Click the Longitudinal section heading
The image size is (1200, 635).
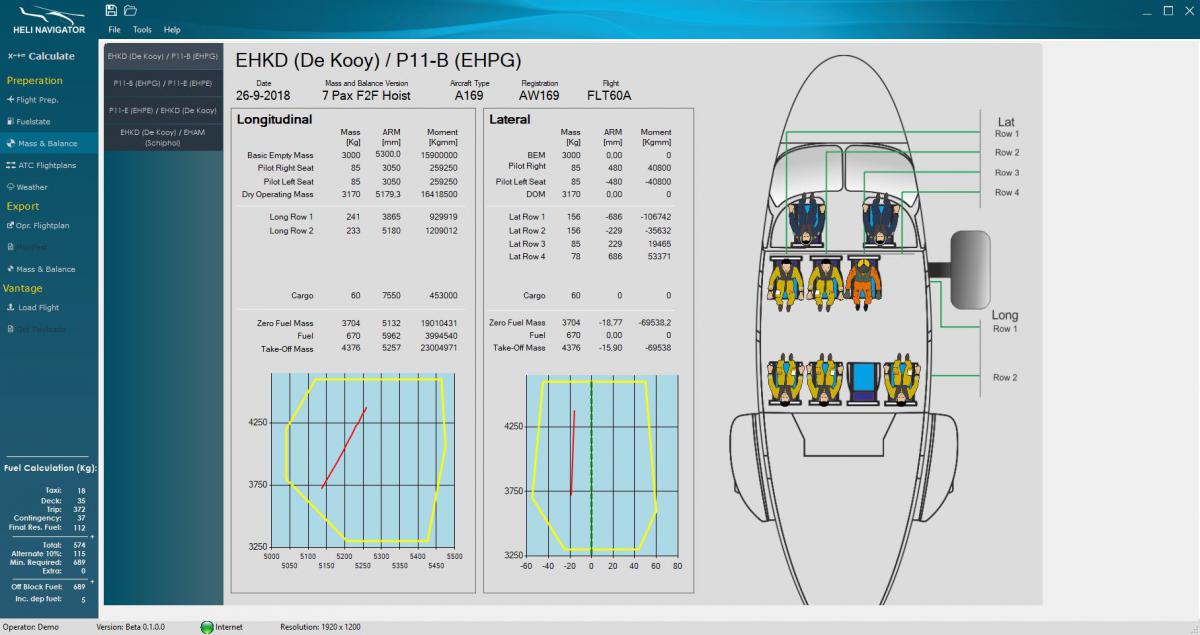tap(275, 120)
